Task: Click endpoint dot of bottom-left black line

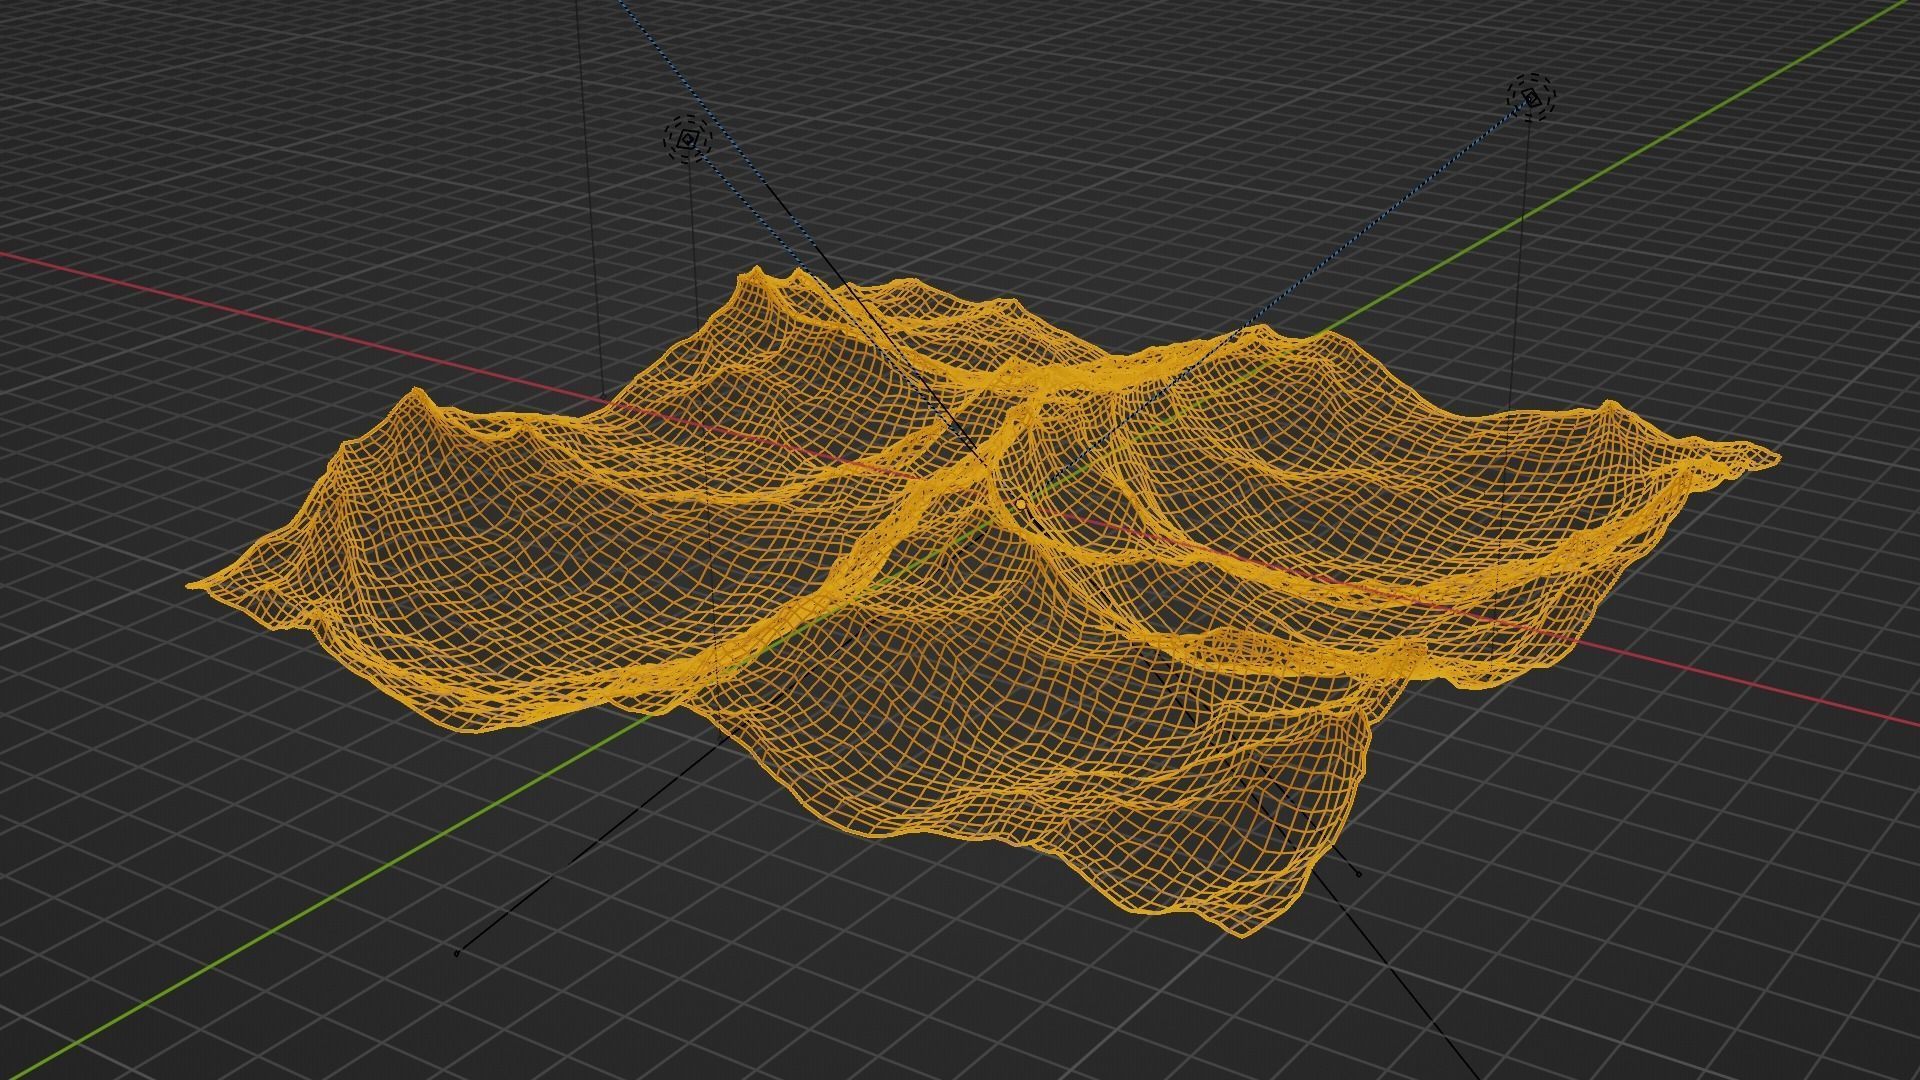Action: click(x=457, y=953)
